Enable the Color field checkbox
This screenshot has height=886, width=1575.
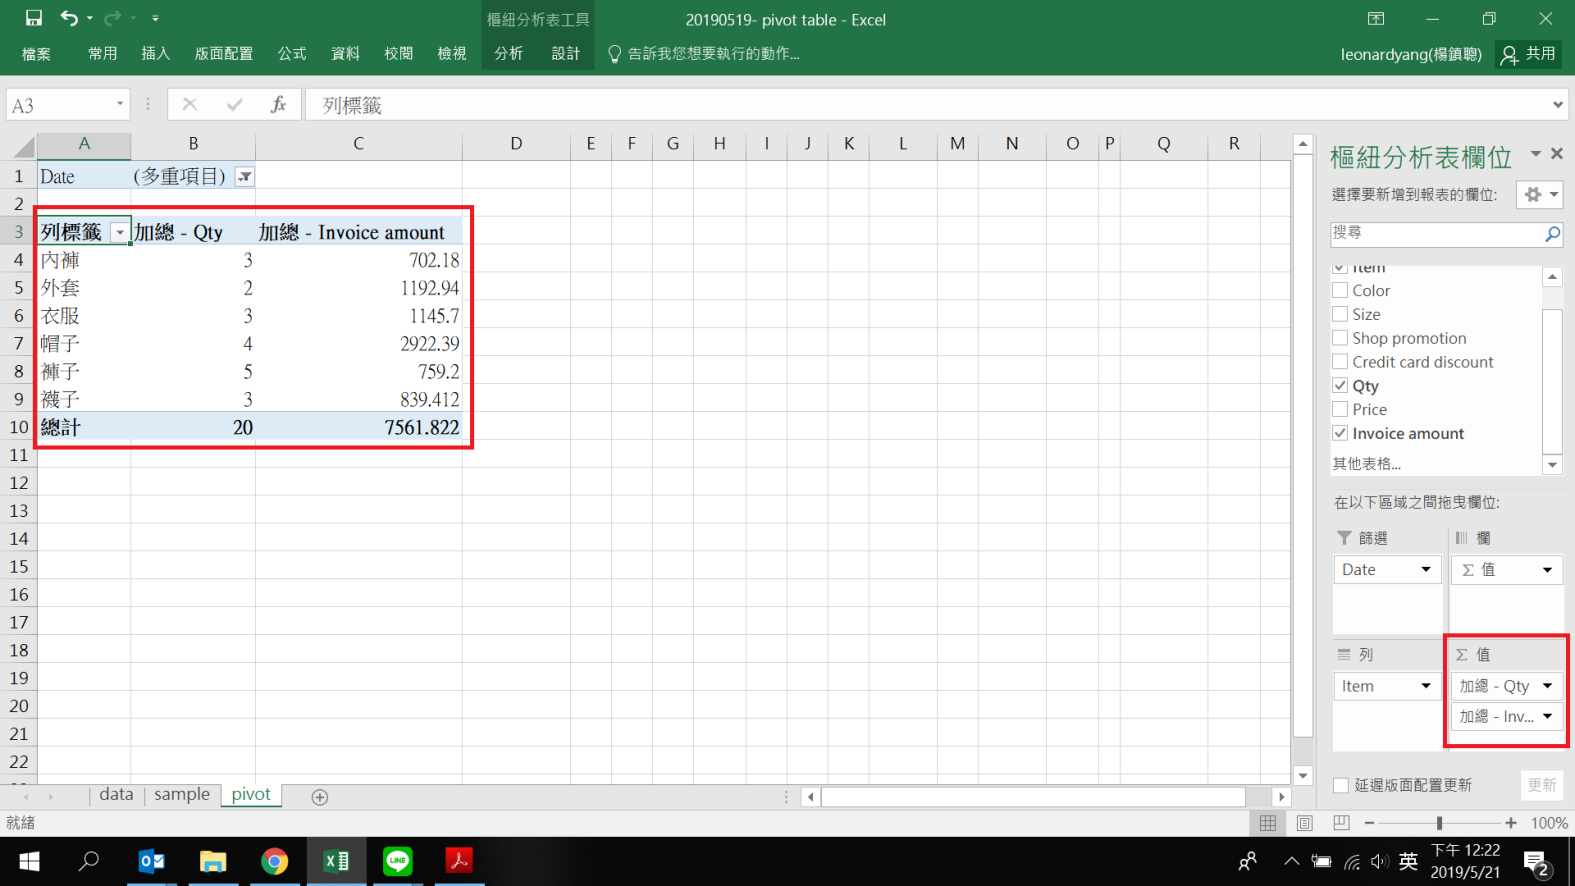[1340, 290]
